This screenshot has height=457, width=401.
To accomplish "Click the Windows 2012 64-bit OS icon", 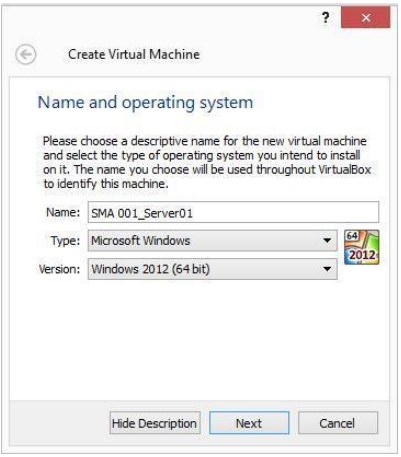I will [362, 247].
